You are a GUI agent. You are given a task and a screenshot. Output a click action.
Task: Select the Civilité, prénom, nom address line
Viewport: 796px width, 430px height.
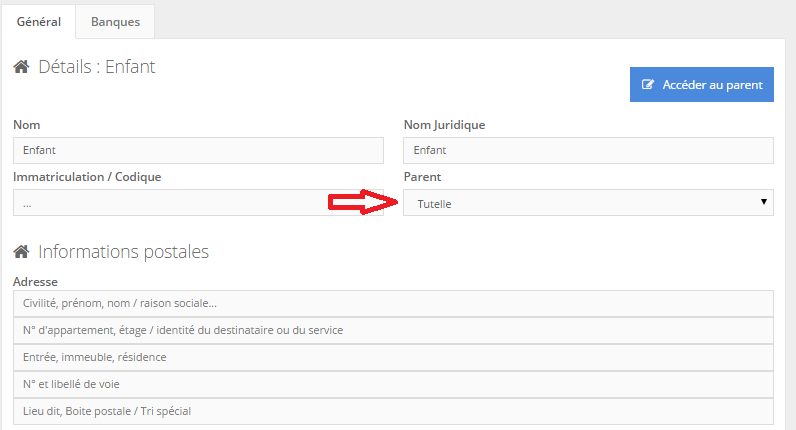pyautogui.click(x=394, y=303)
